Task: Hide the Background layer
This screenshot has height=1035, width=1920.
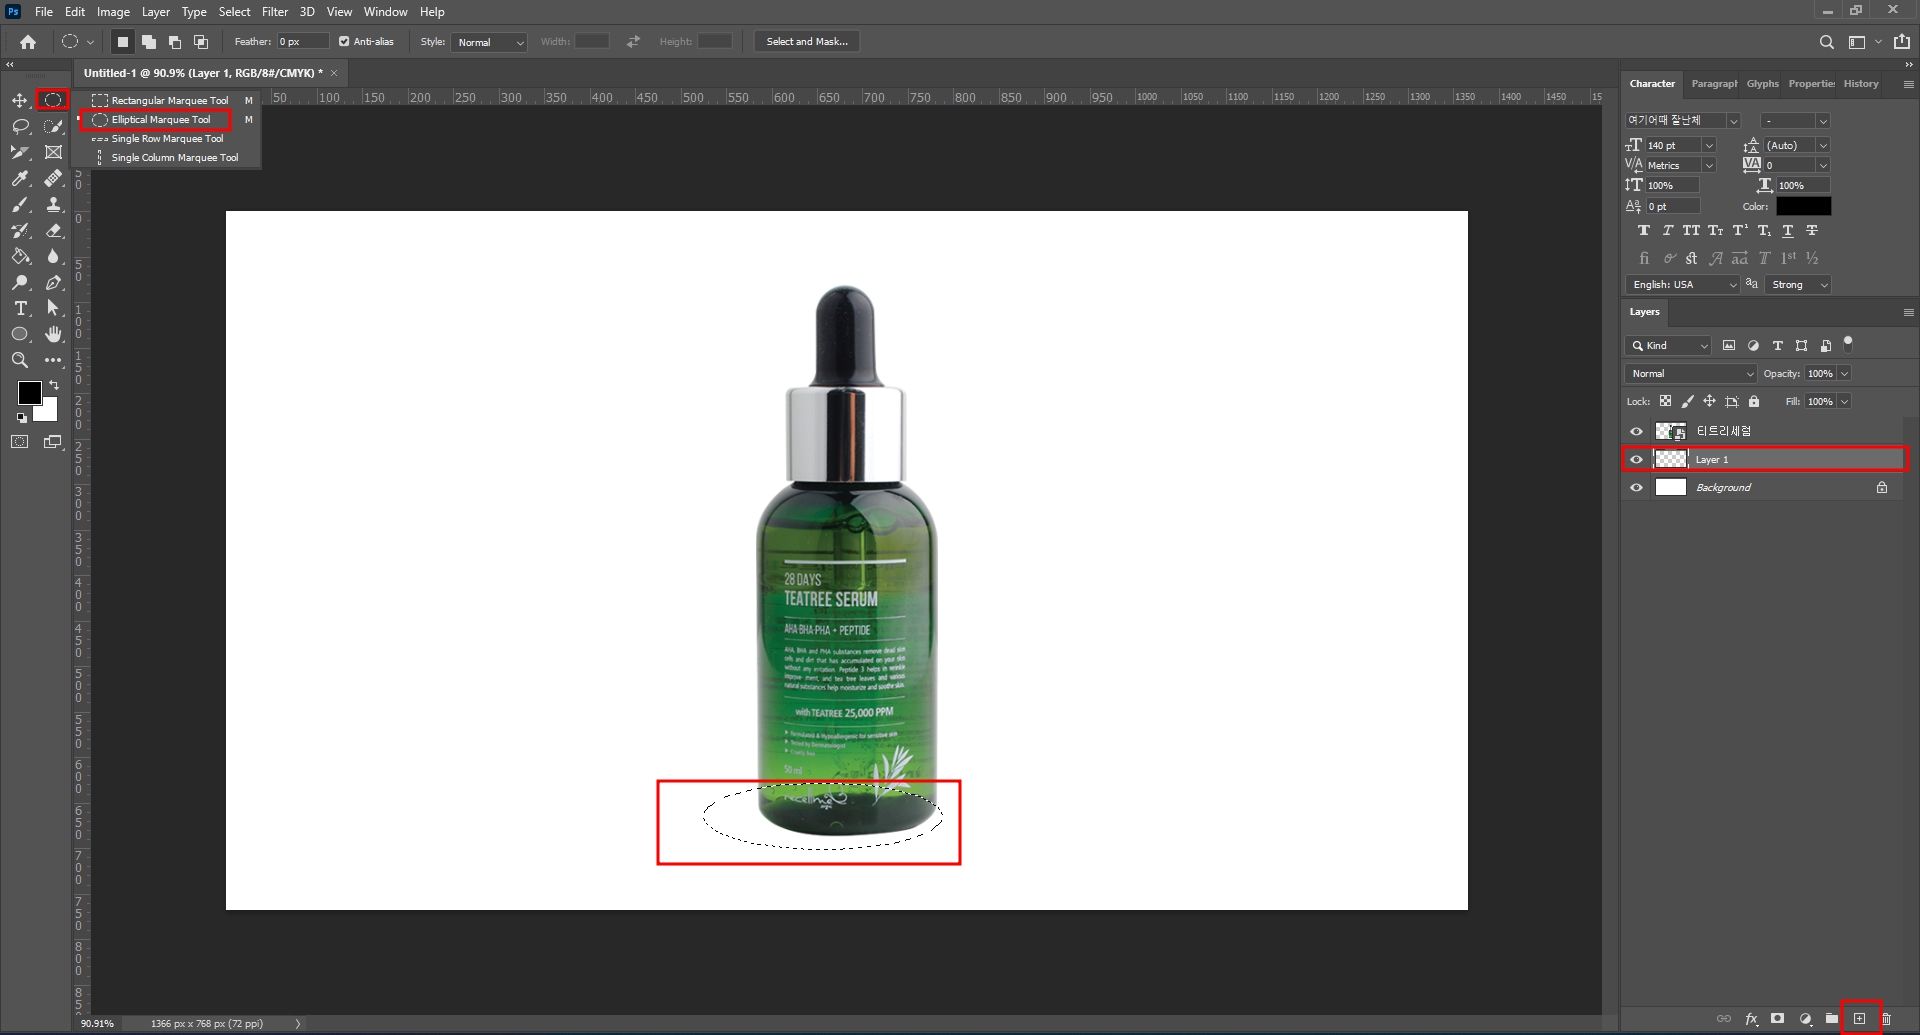Action: tap(1636, 488)
